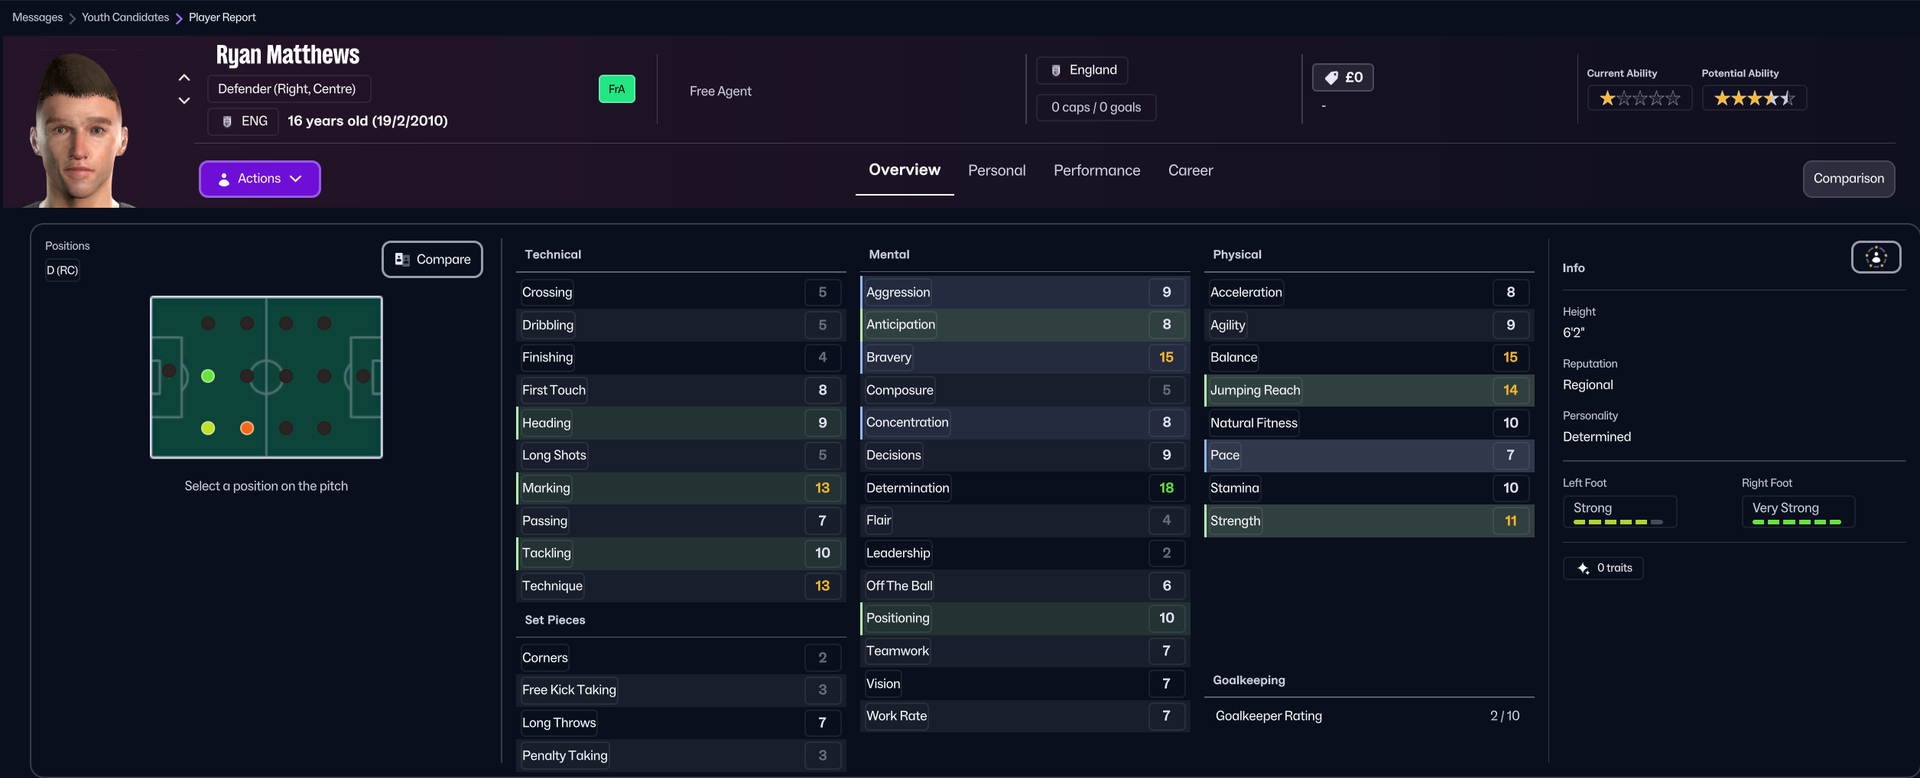This screenshot has width=1920, height=778.
Task: Expand the Actions dropdown menu
Action: [x=260, y=179]
